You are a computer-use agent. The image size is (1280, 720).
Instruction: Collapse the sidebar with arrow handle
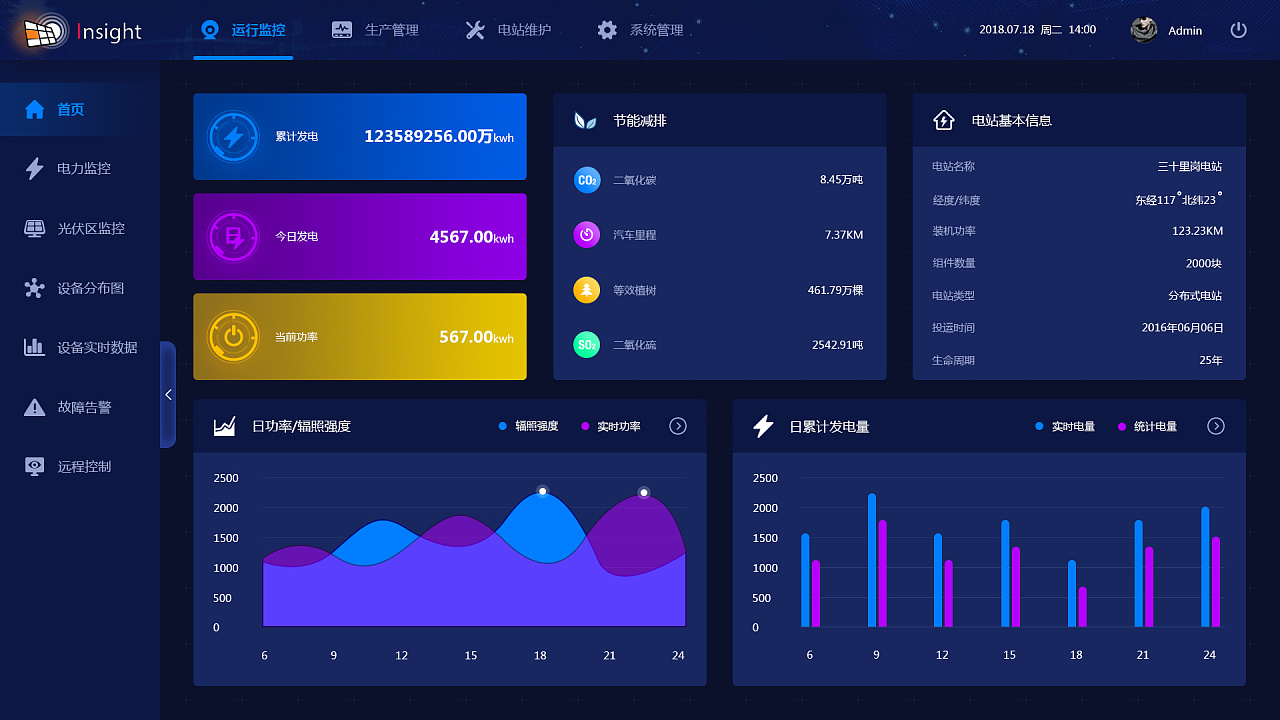(x=168, y=395)
